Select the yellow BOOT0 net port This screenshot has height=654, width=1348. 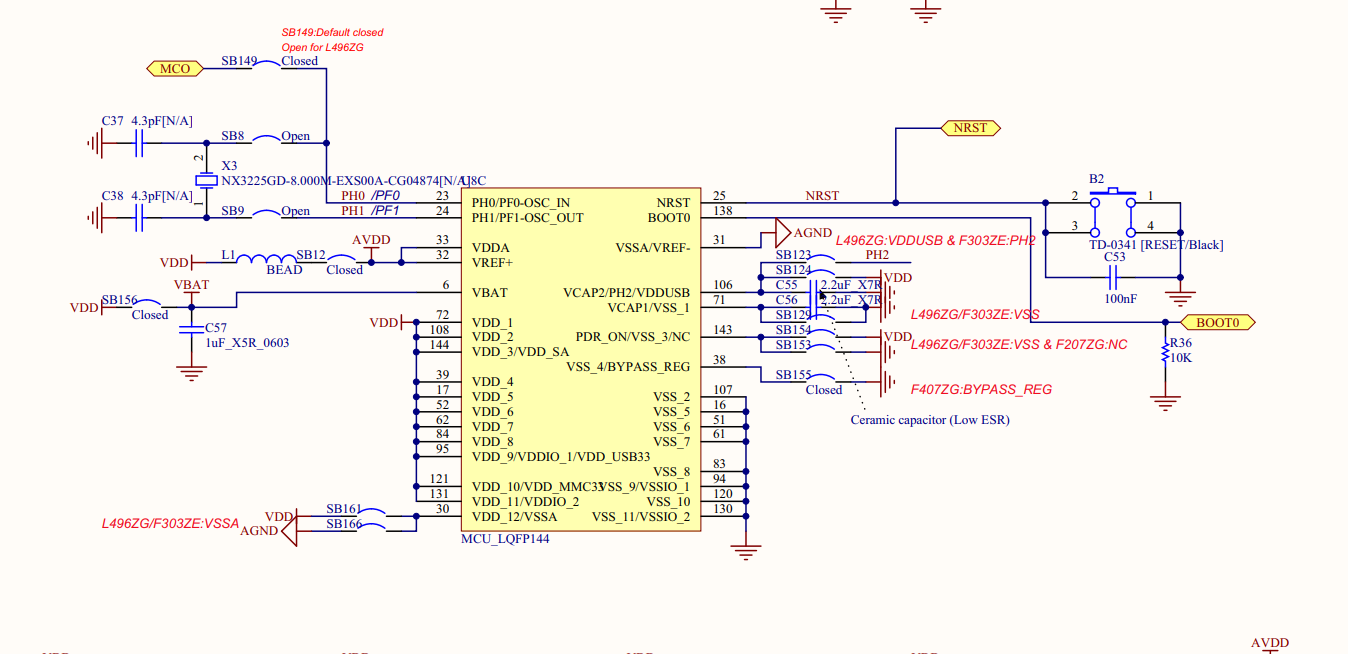1218,323
